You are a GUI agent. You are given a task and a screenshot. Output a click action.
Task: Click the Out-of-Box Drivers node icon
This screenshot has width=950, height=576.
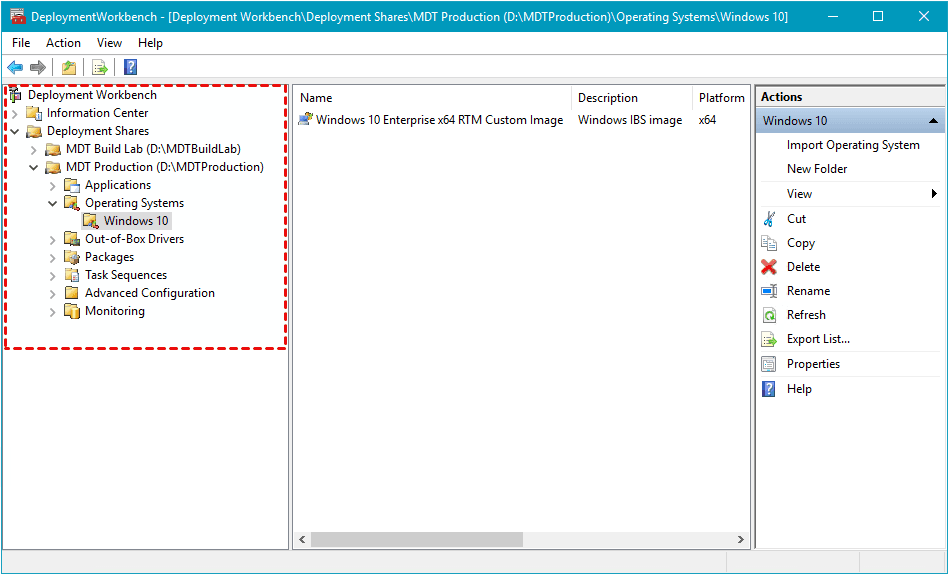(x=72, y=239)
